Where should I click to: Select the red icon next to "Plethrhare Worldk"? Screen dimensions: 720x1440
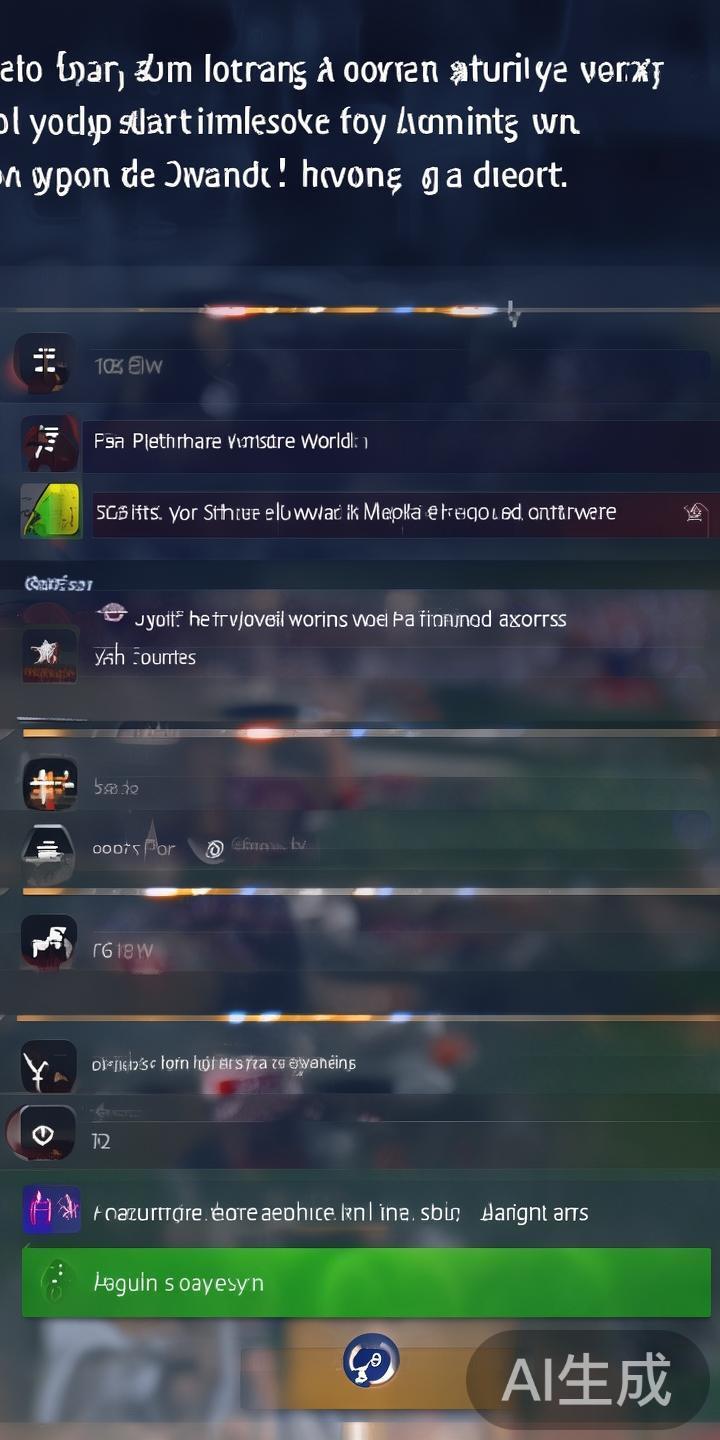click(x=49, y=443)
